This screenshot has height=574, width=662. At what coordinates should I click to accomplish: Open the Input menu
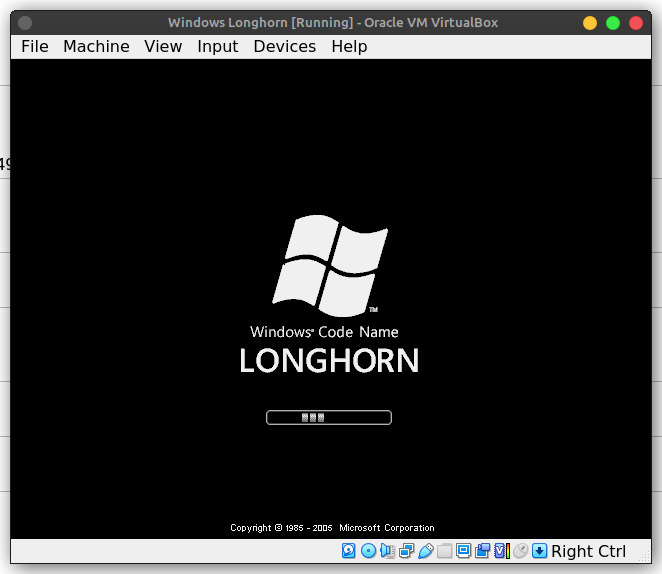(217, 46)
